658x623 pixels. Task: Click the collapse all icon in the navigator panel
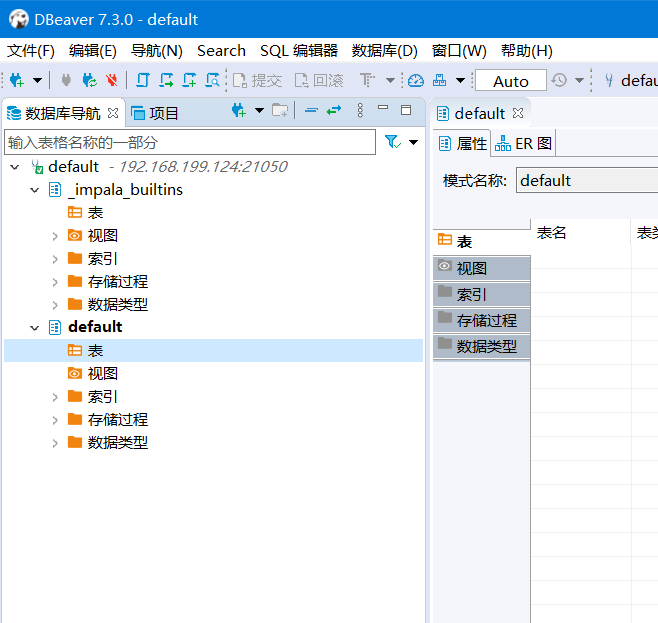[x=311, y=111]
